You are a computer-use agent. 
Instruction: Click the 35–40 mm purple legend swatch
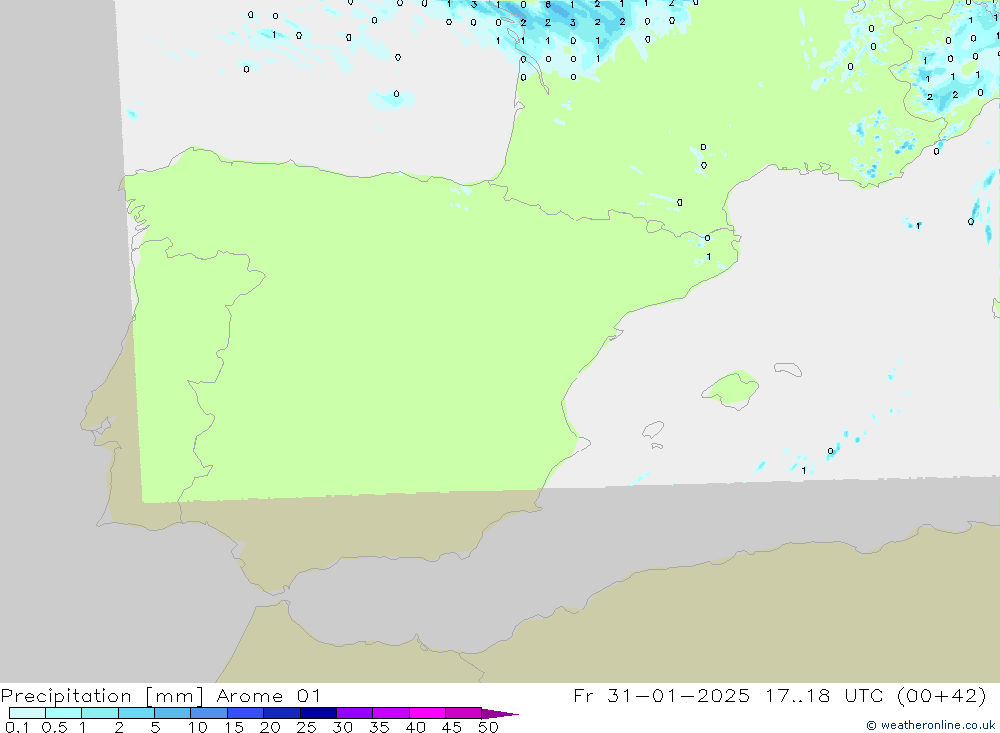[x=391, y=713]
